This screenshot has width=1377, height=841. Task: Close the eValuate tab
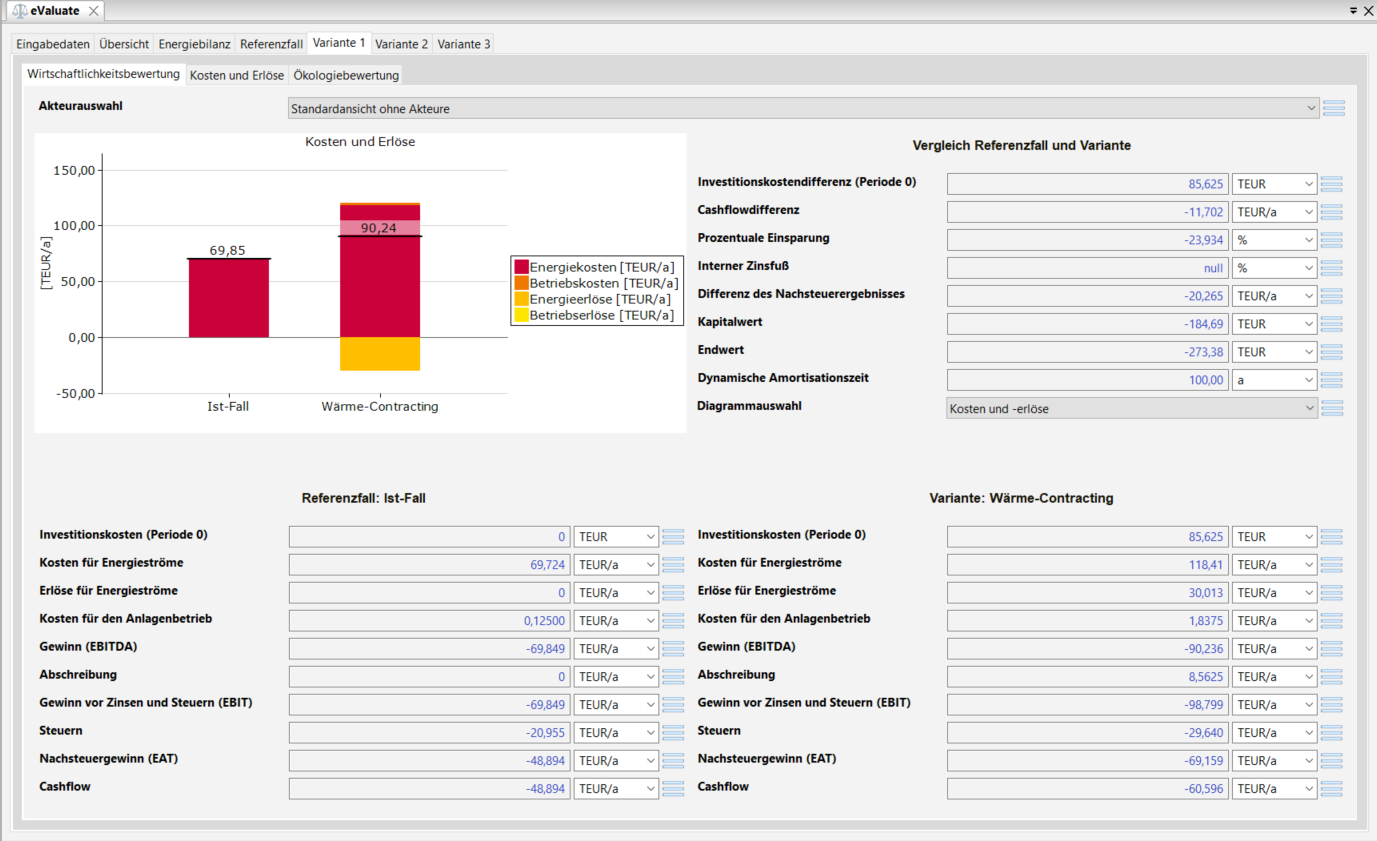(x=94, y=11)
